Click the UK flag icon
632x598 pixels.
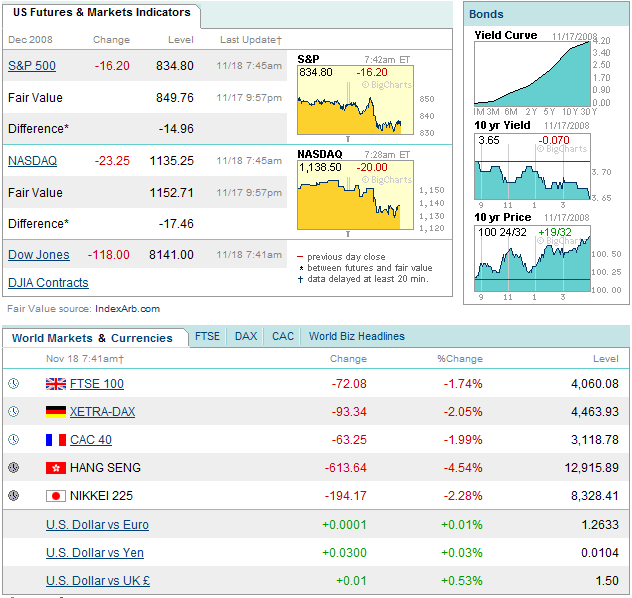point(55,383)
